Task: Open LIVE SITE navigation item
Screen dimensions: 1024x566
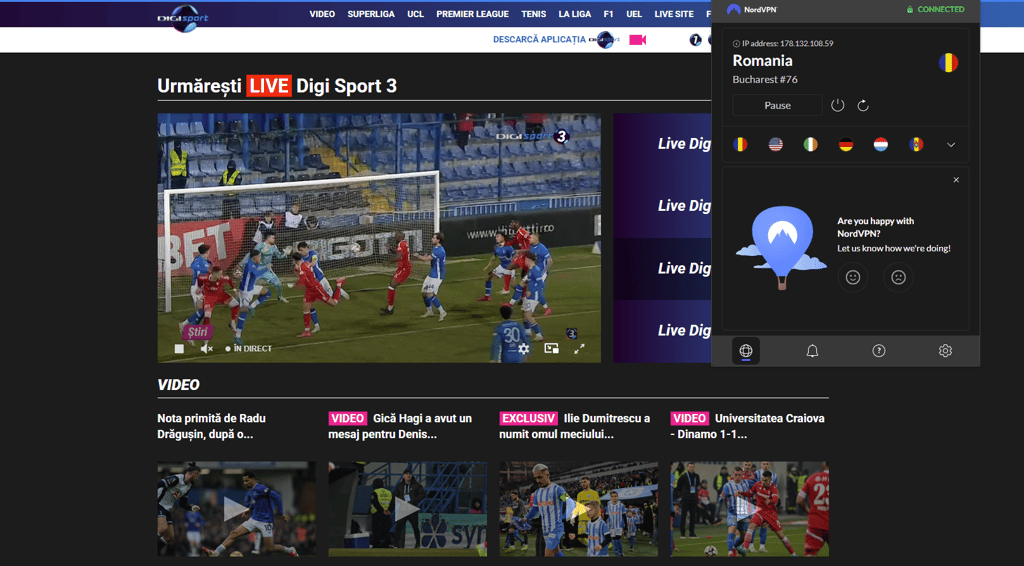Action: pyautogui.click(x=674, y=14)
